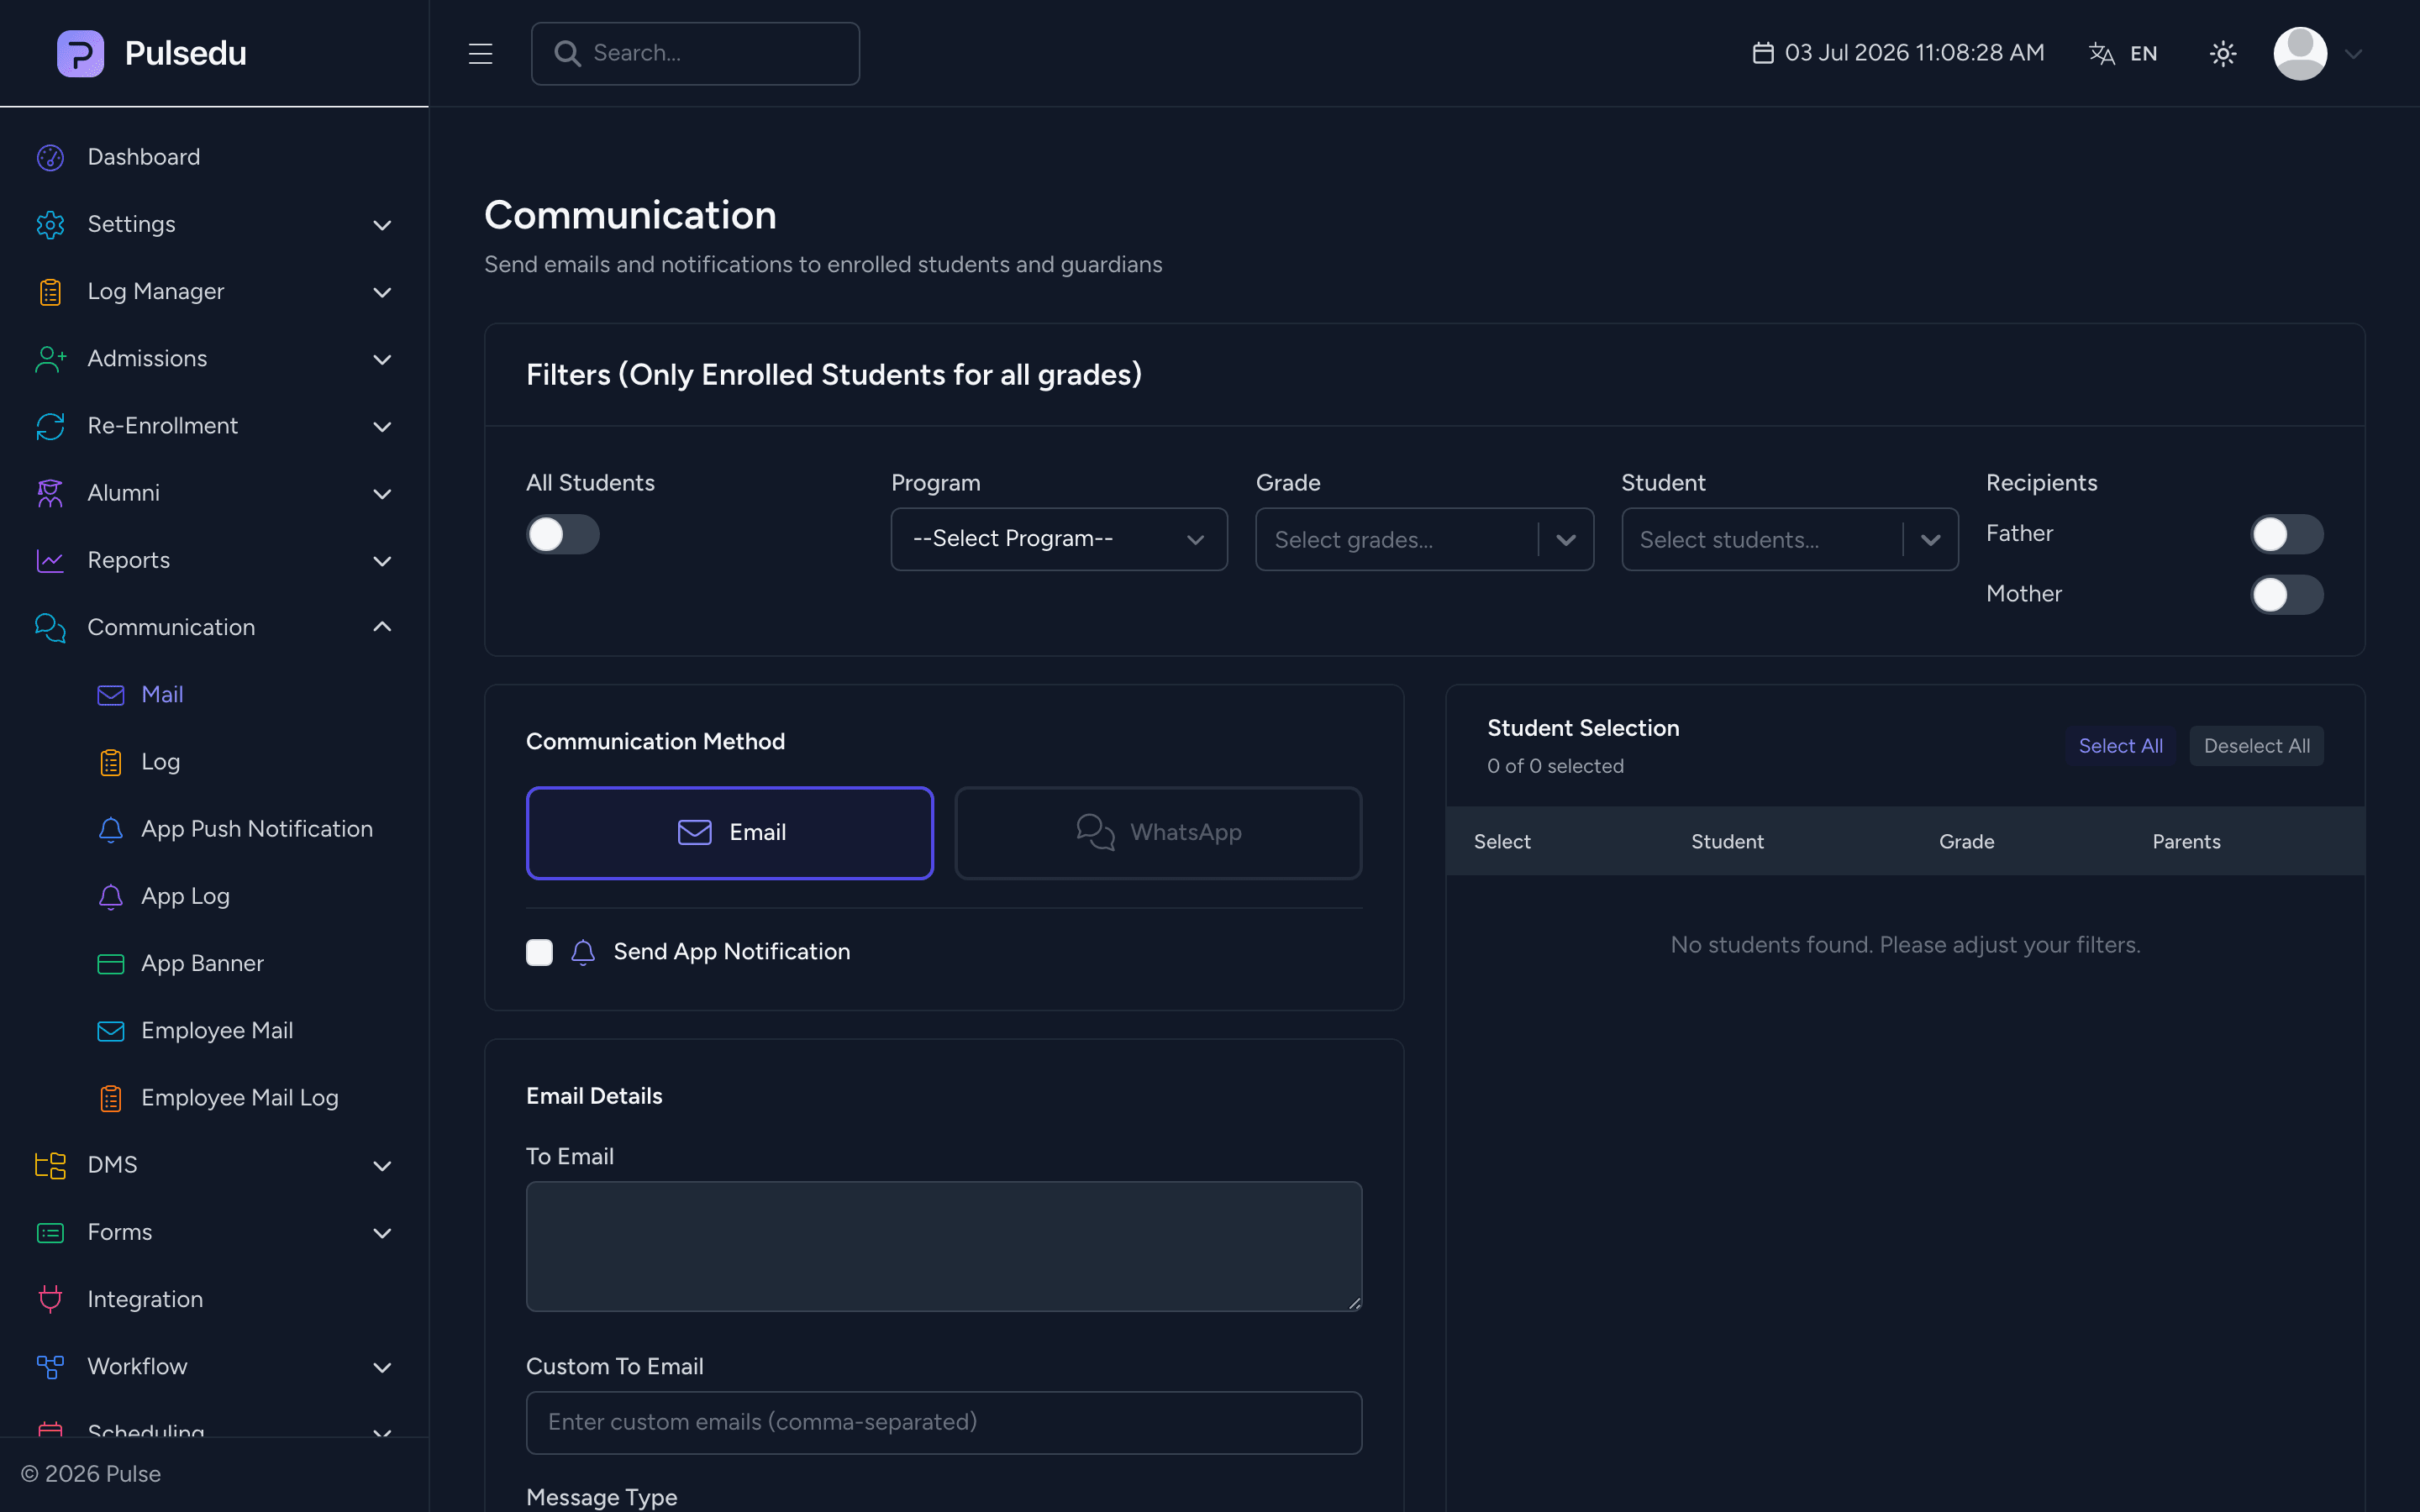Expand the Log Manager chevron
The image size is (2420, 1512).
click(382, 292)
